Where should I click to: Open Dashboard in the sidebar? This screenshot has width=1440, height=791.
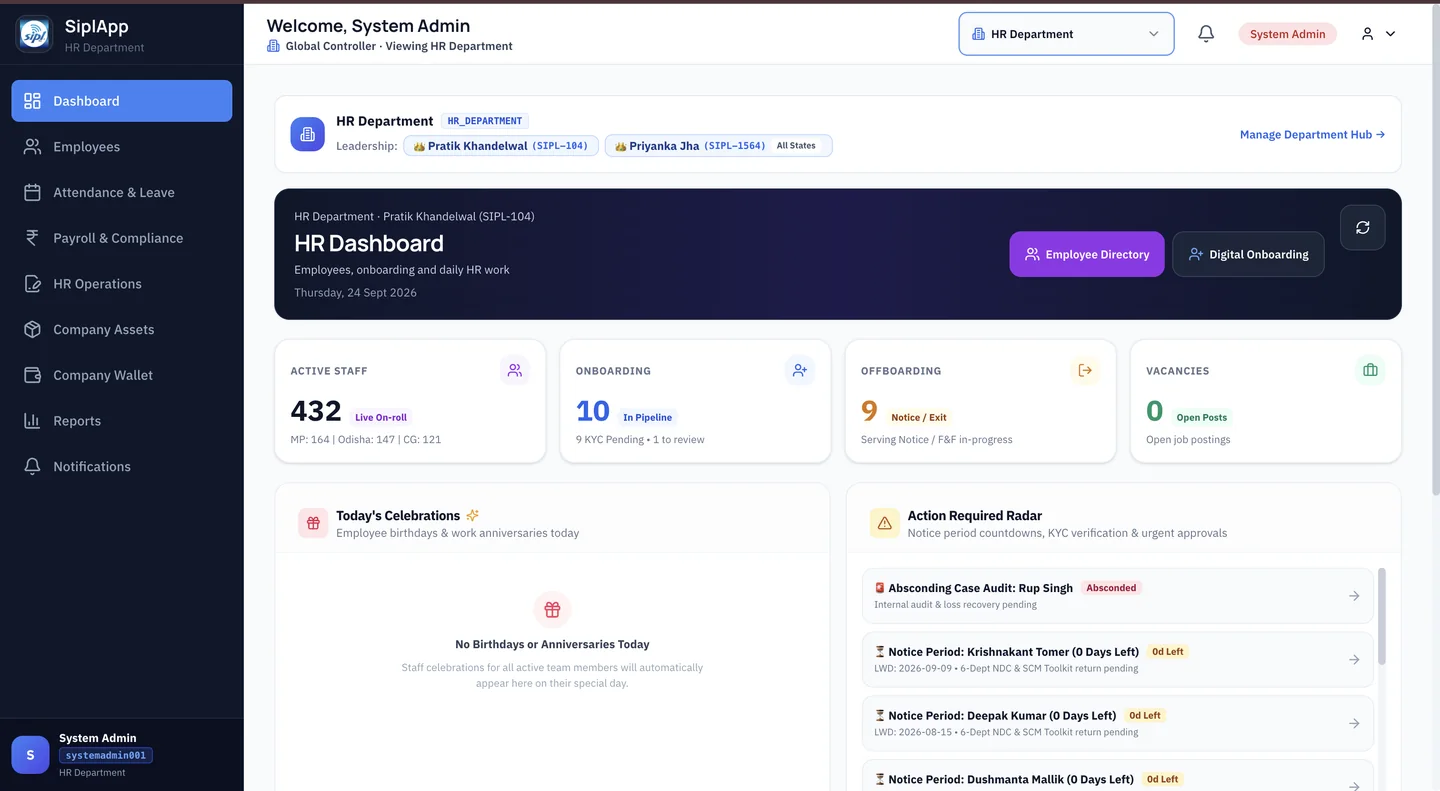pyautogui.click(x=122, y=101)
